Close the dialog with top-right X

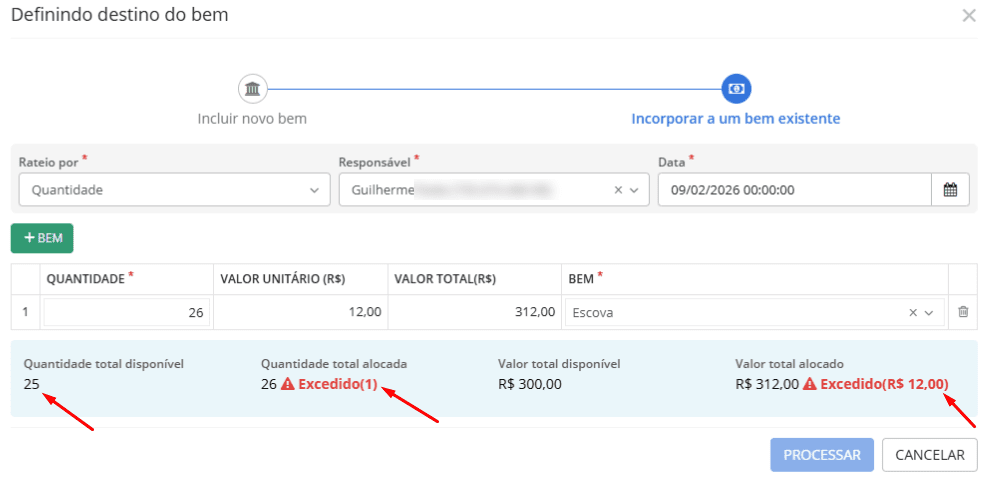(968, 15)
